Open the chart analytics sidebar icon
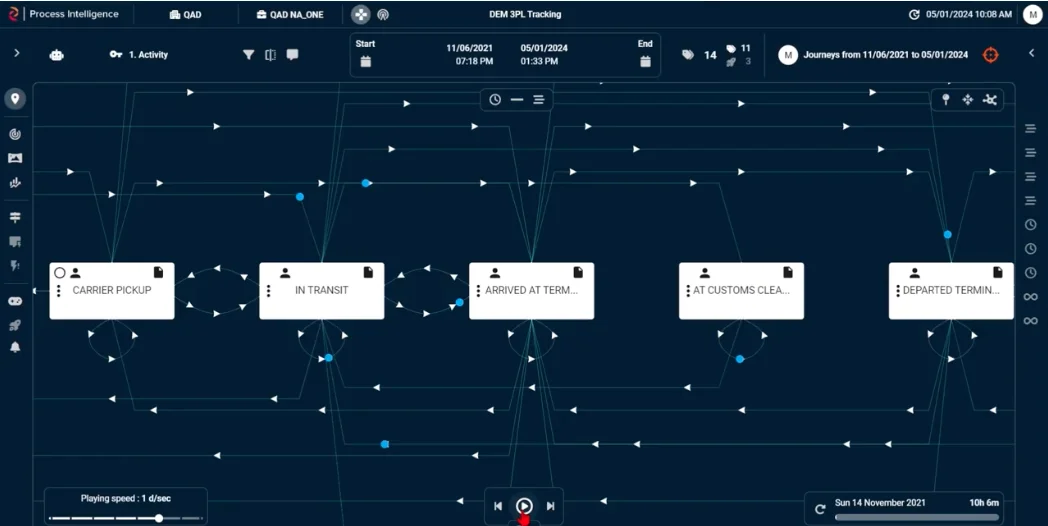Screen dimensions: 1048x526 (15, 182)
